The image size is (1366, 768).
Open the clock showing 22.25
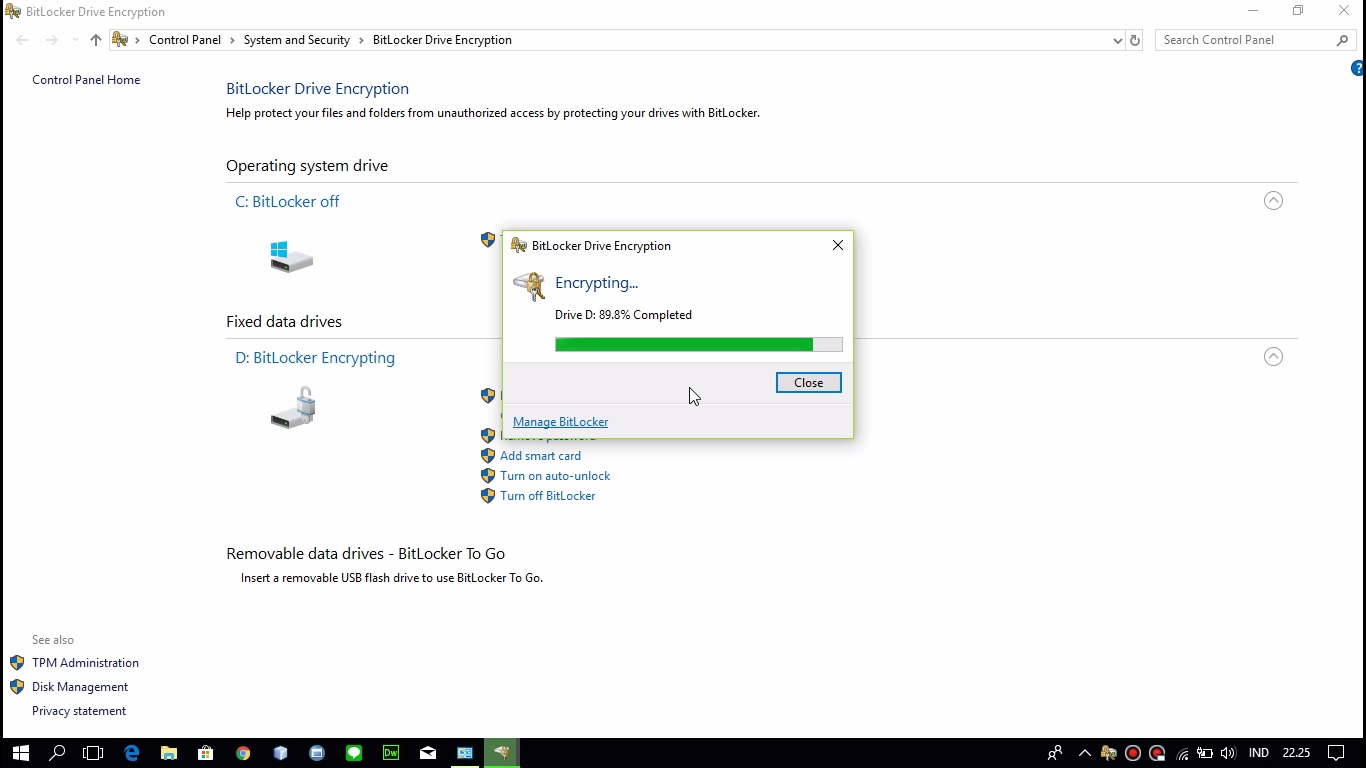click(1296, 753)
